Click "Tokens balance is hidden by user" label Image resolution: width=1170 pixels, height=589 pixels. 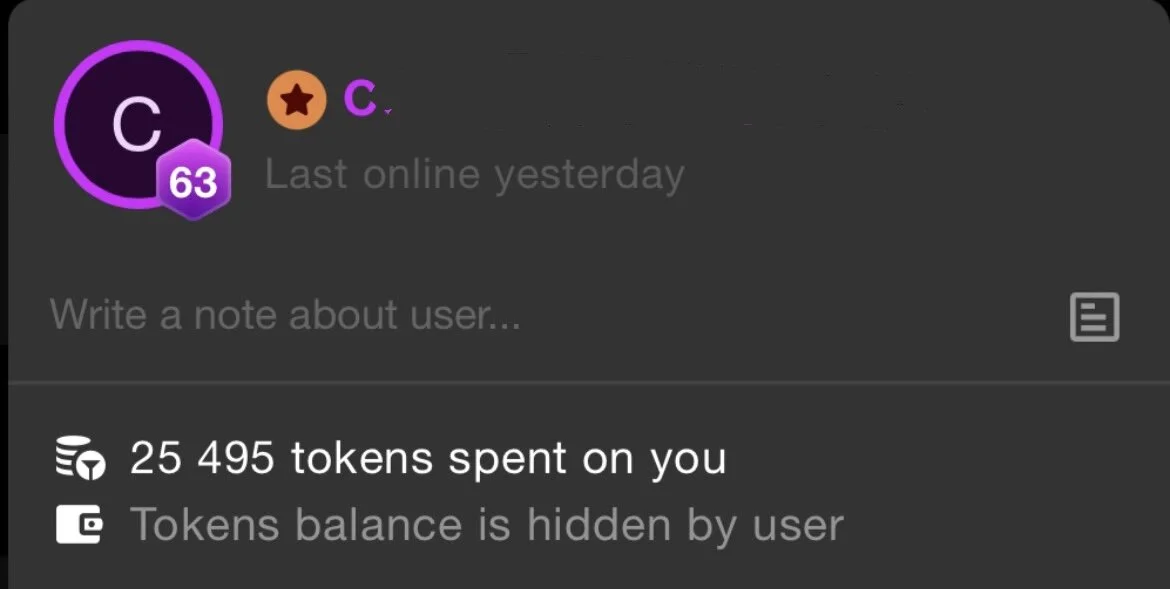[487, 524]
